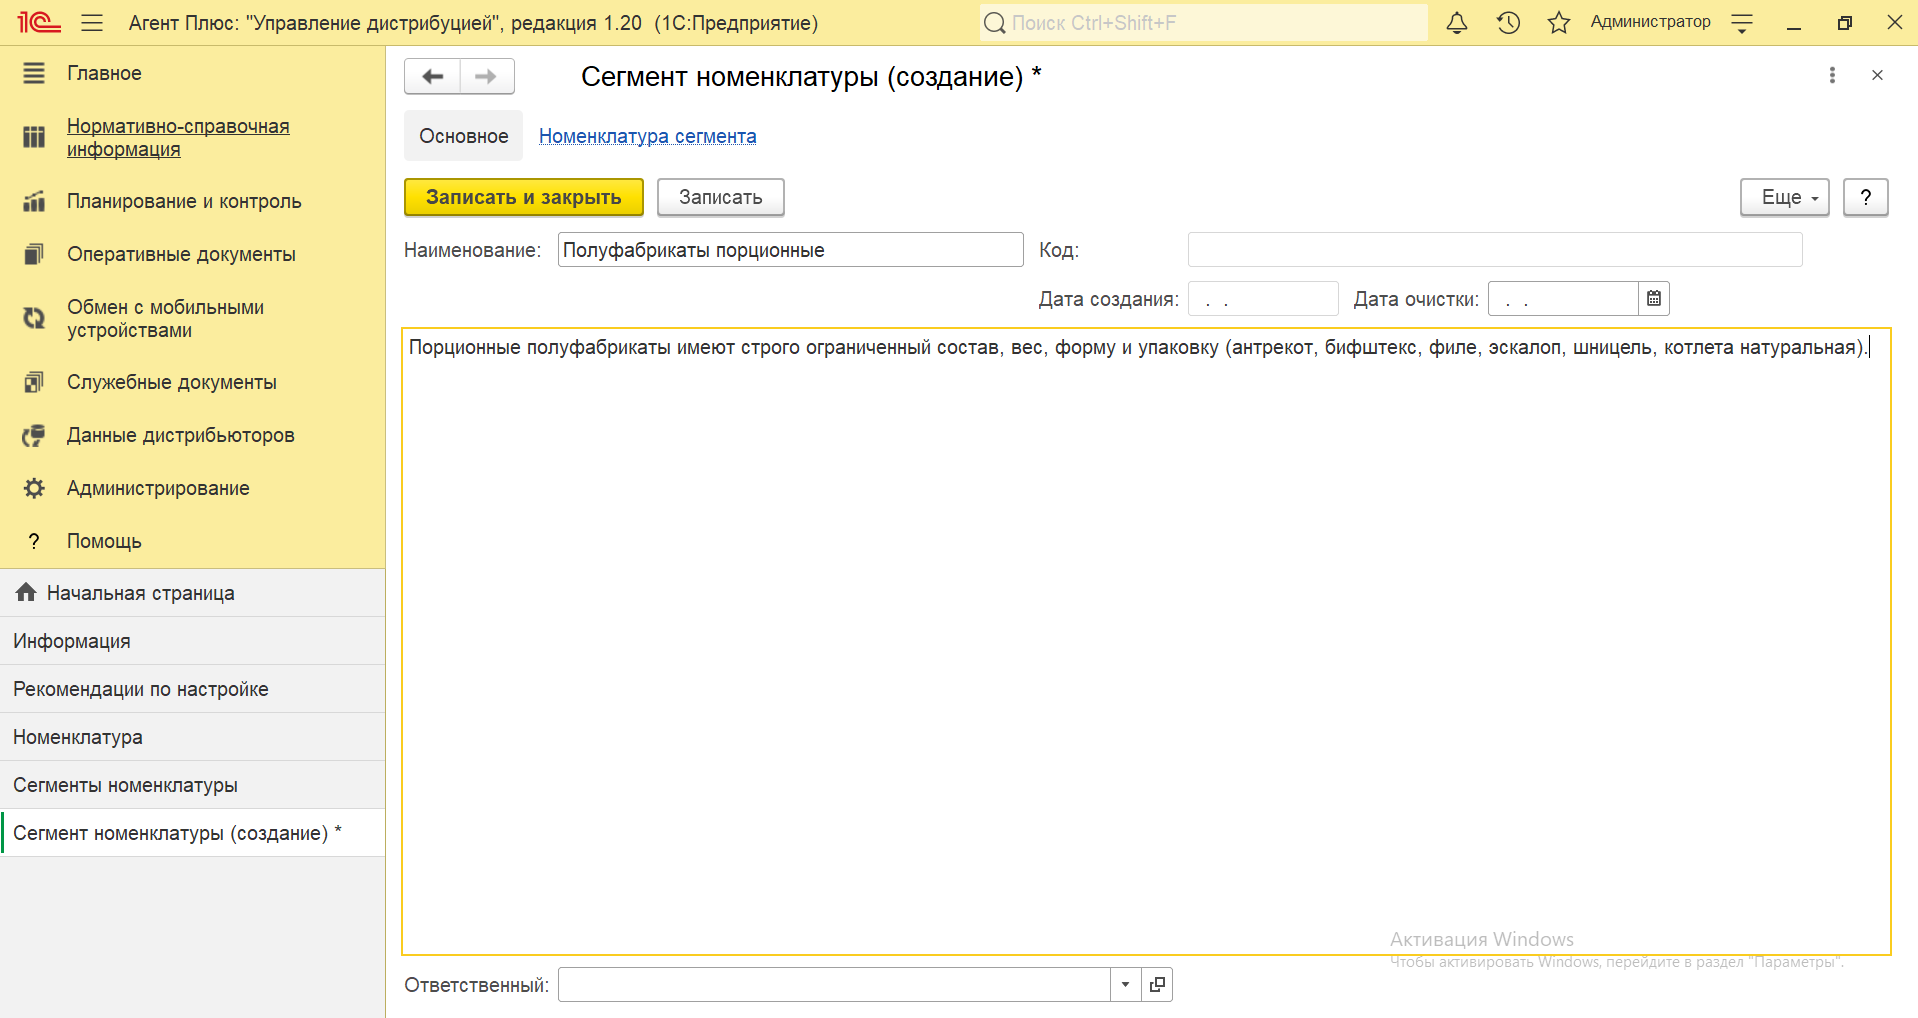The height and width of the screenshot is (1018, 1918).
Task: Go to Сегменты номенклатуры open page
Action: coord(125,785)
